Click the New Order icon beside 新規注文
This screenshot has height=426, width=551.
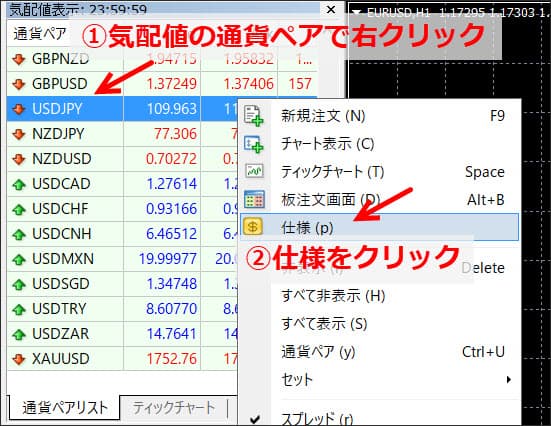(254, 116)
